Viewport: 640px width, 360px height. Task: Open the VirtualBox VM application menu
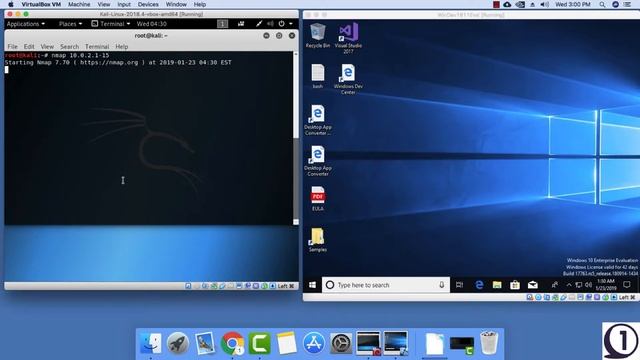click(41, 4)
